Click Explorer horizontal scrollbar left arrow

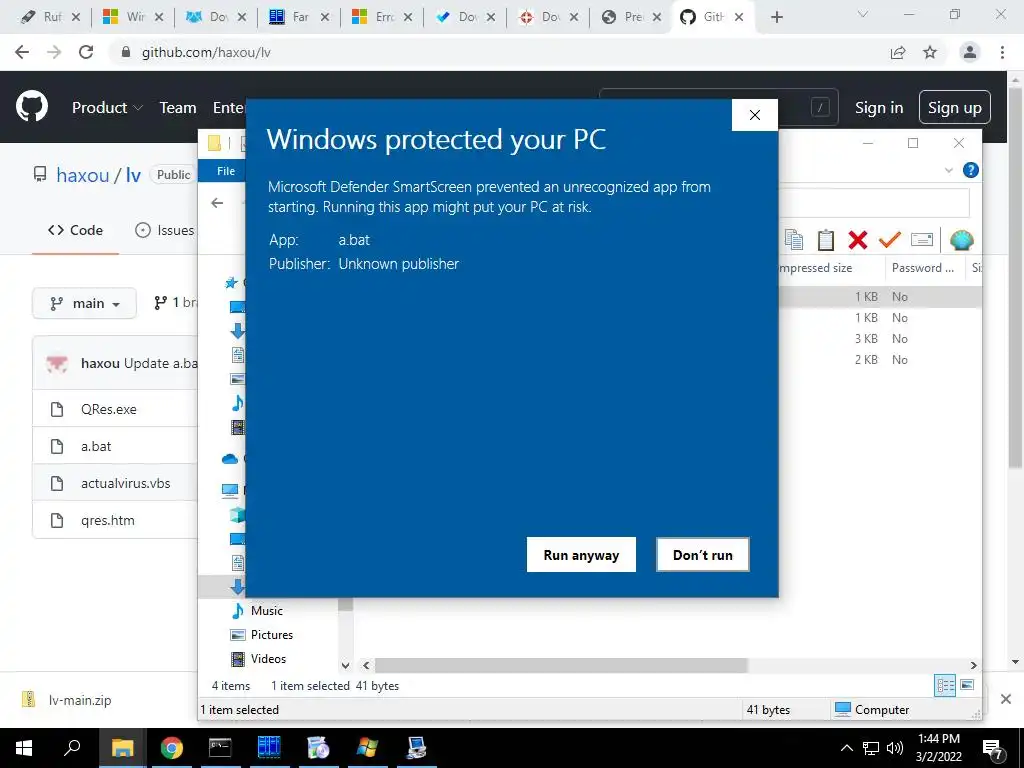[366, 665]
